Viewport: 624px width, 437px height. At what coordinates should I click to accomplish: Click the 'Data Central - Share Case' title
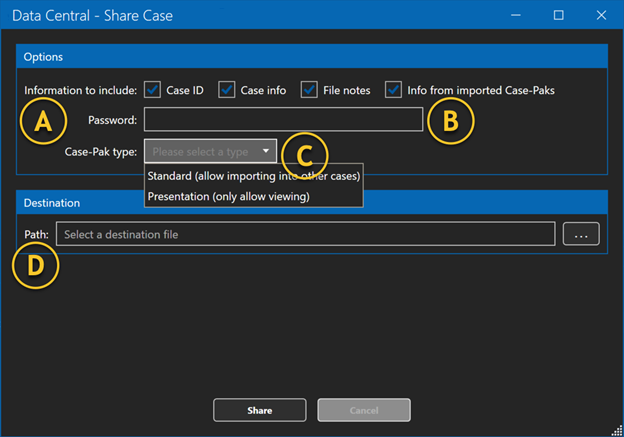point(92,16)
